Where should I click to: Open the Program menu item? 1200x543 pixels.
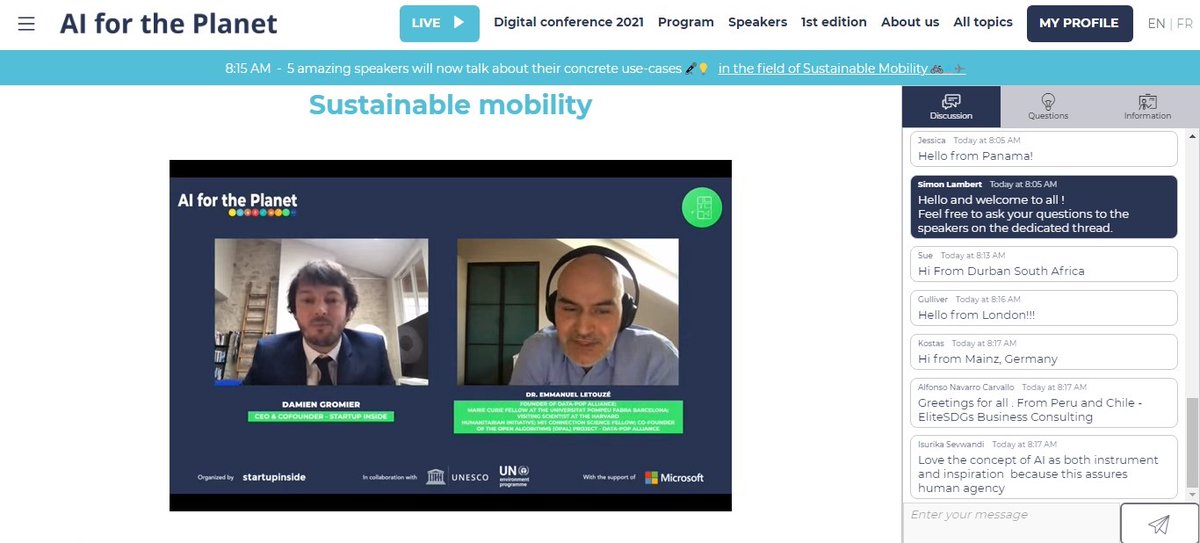[686, 22]
